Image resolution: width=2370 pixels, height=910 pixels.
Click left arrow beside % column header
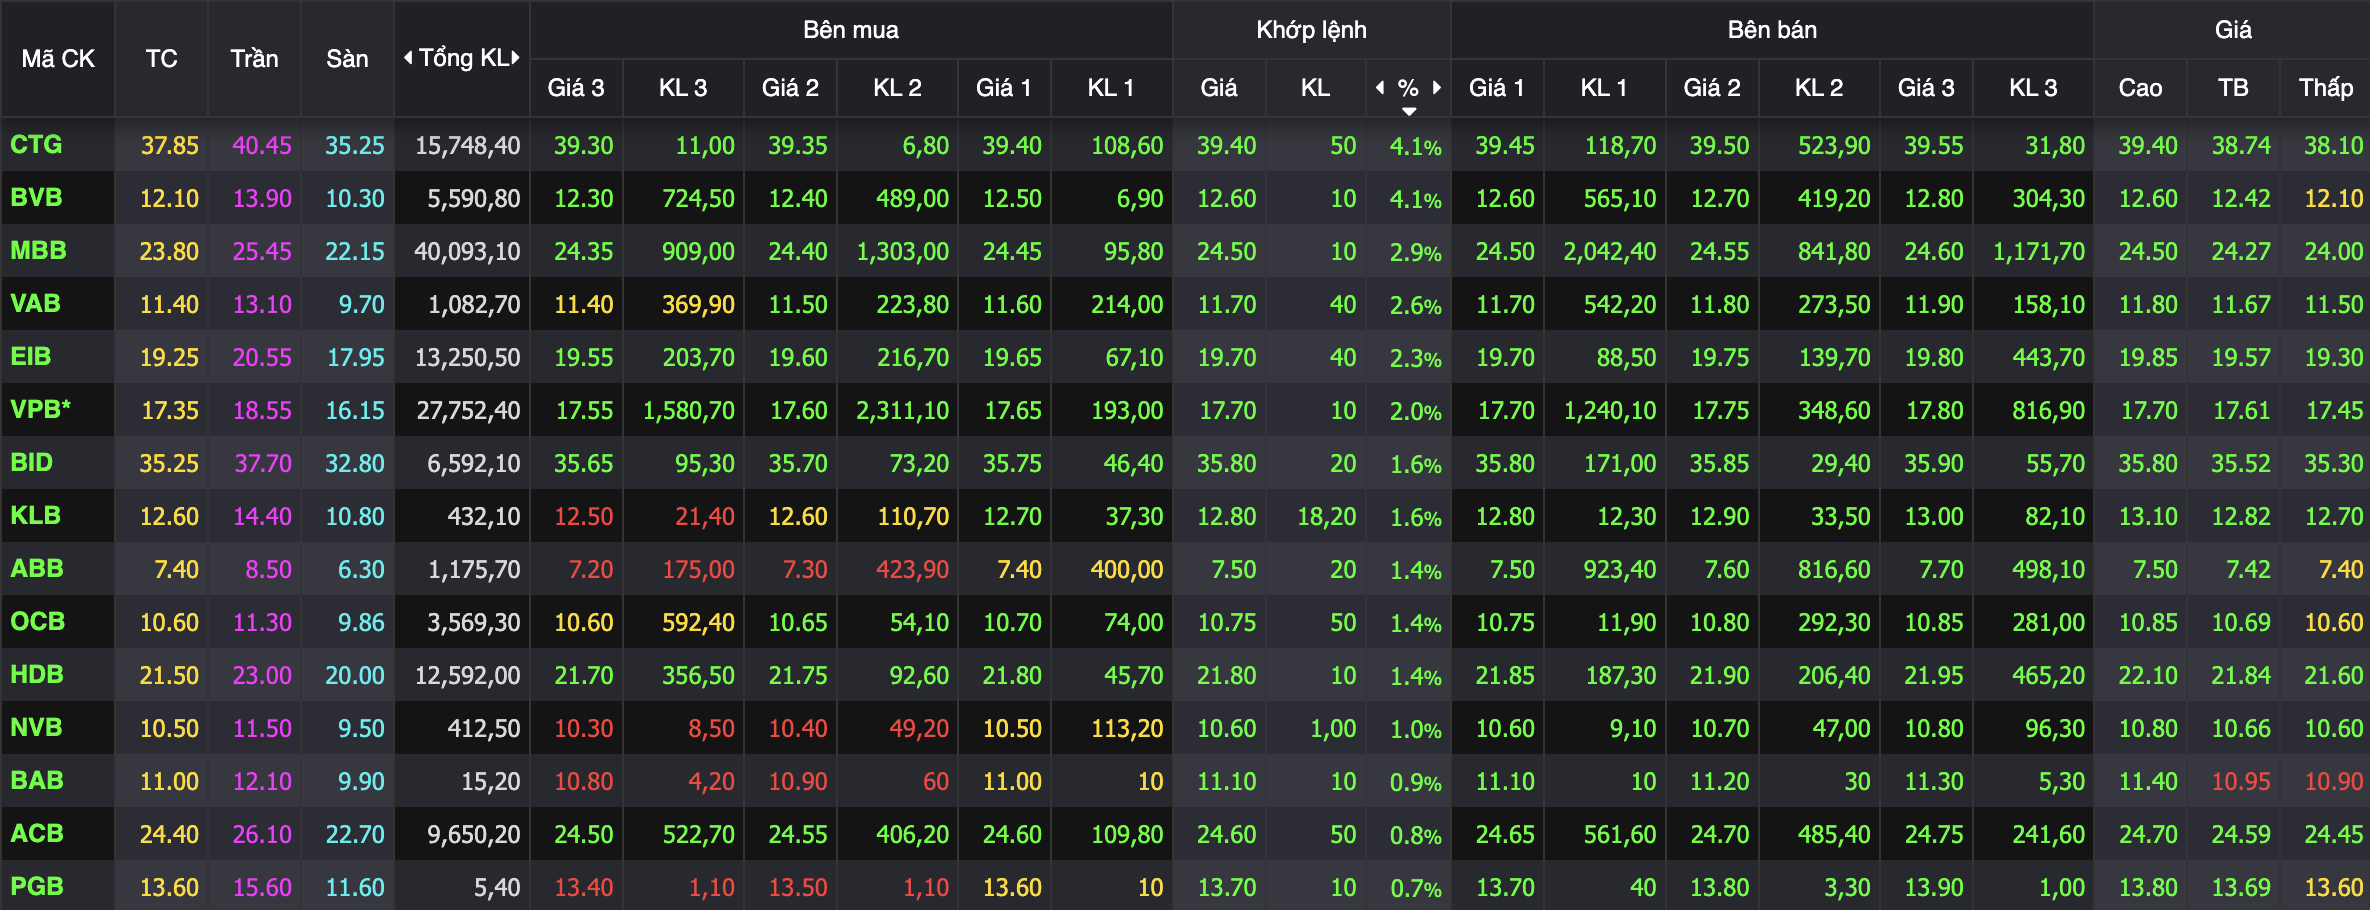pyautogui.click(x=1380, y=88)
